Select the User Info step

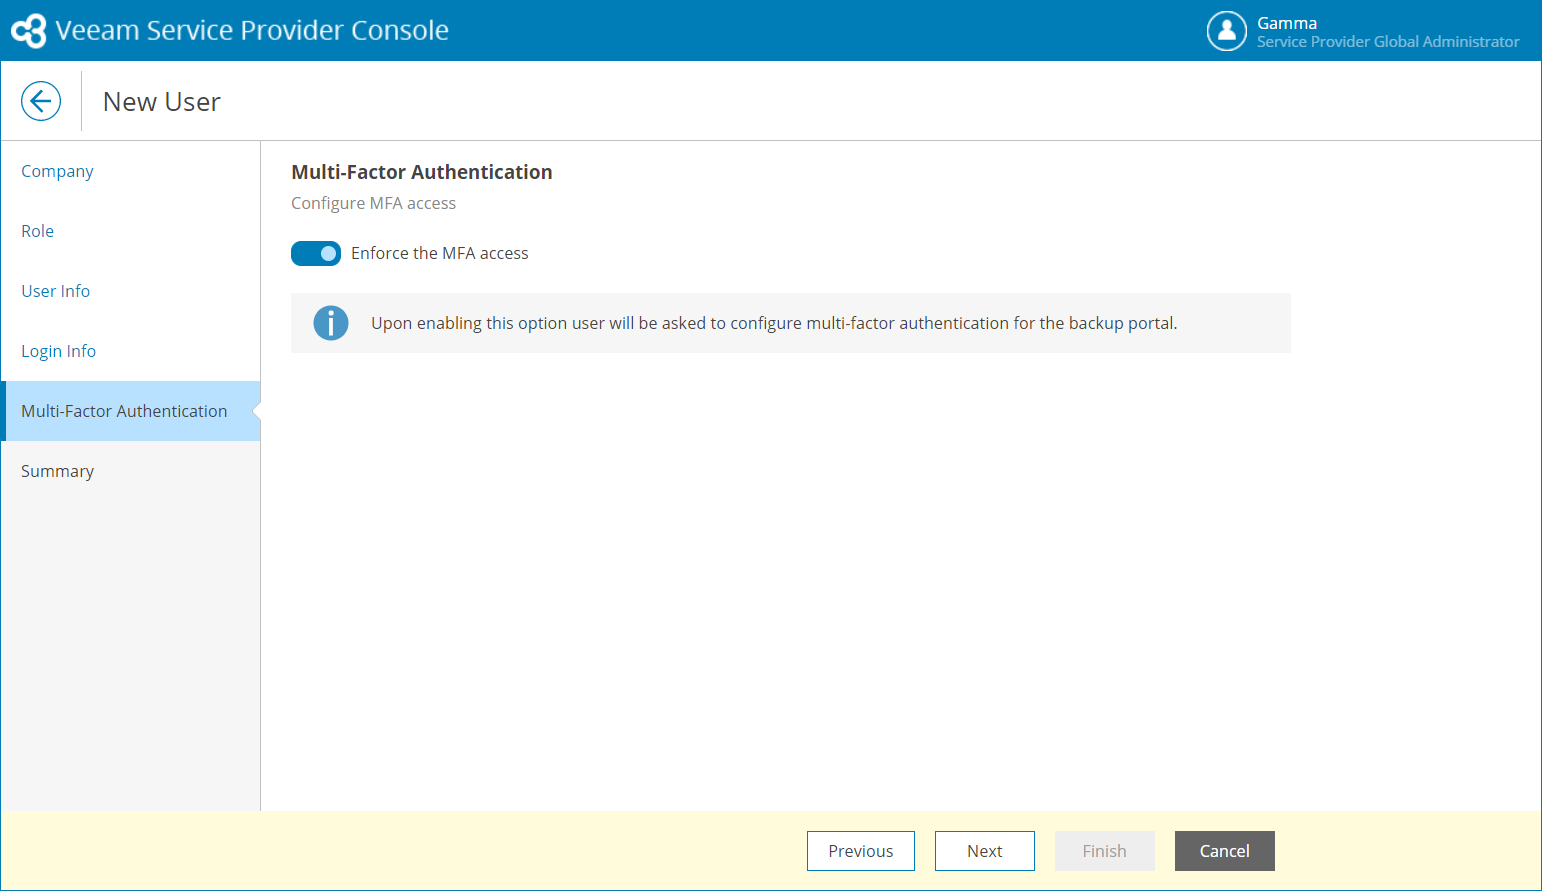tap(56, 291)
